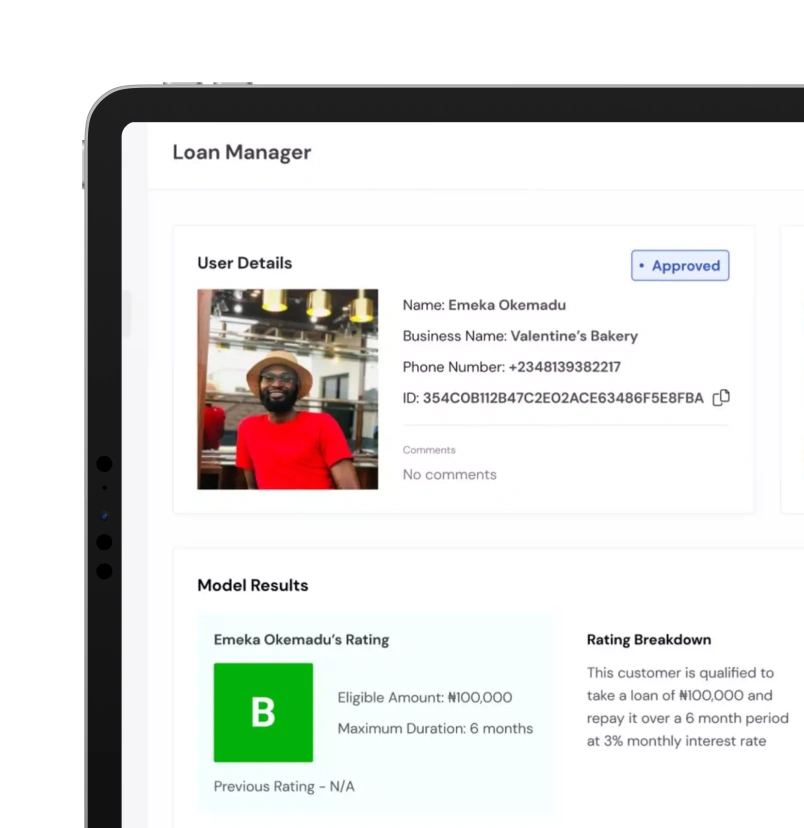The image size is (804, 828).
Task: Select 'Business Name: Valentine's Bakery' text
Action: (520, 336)
